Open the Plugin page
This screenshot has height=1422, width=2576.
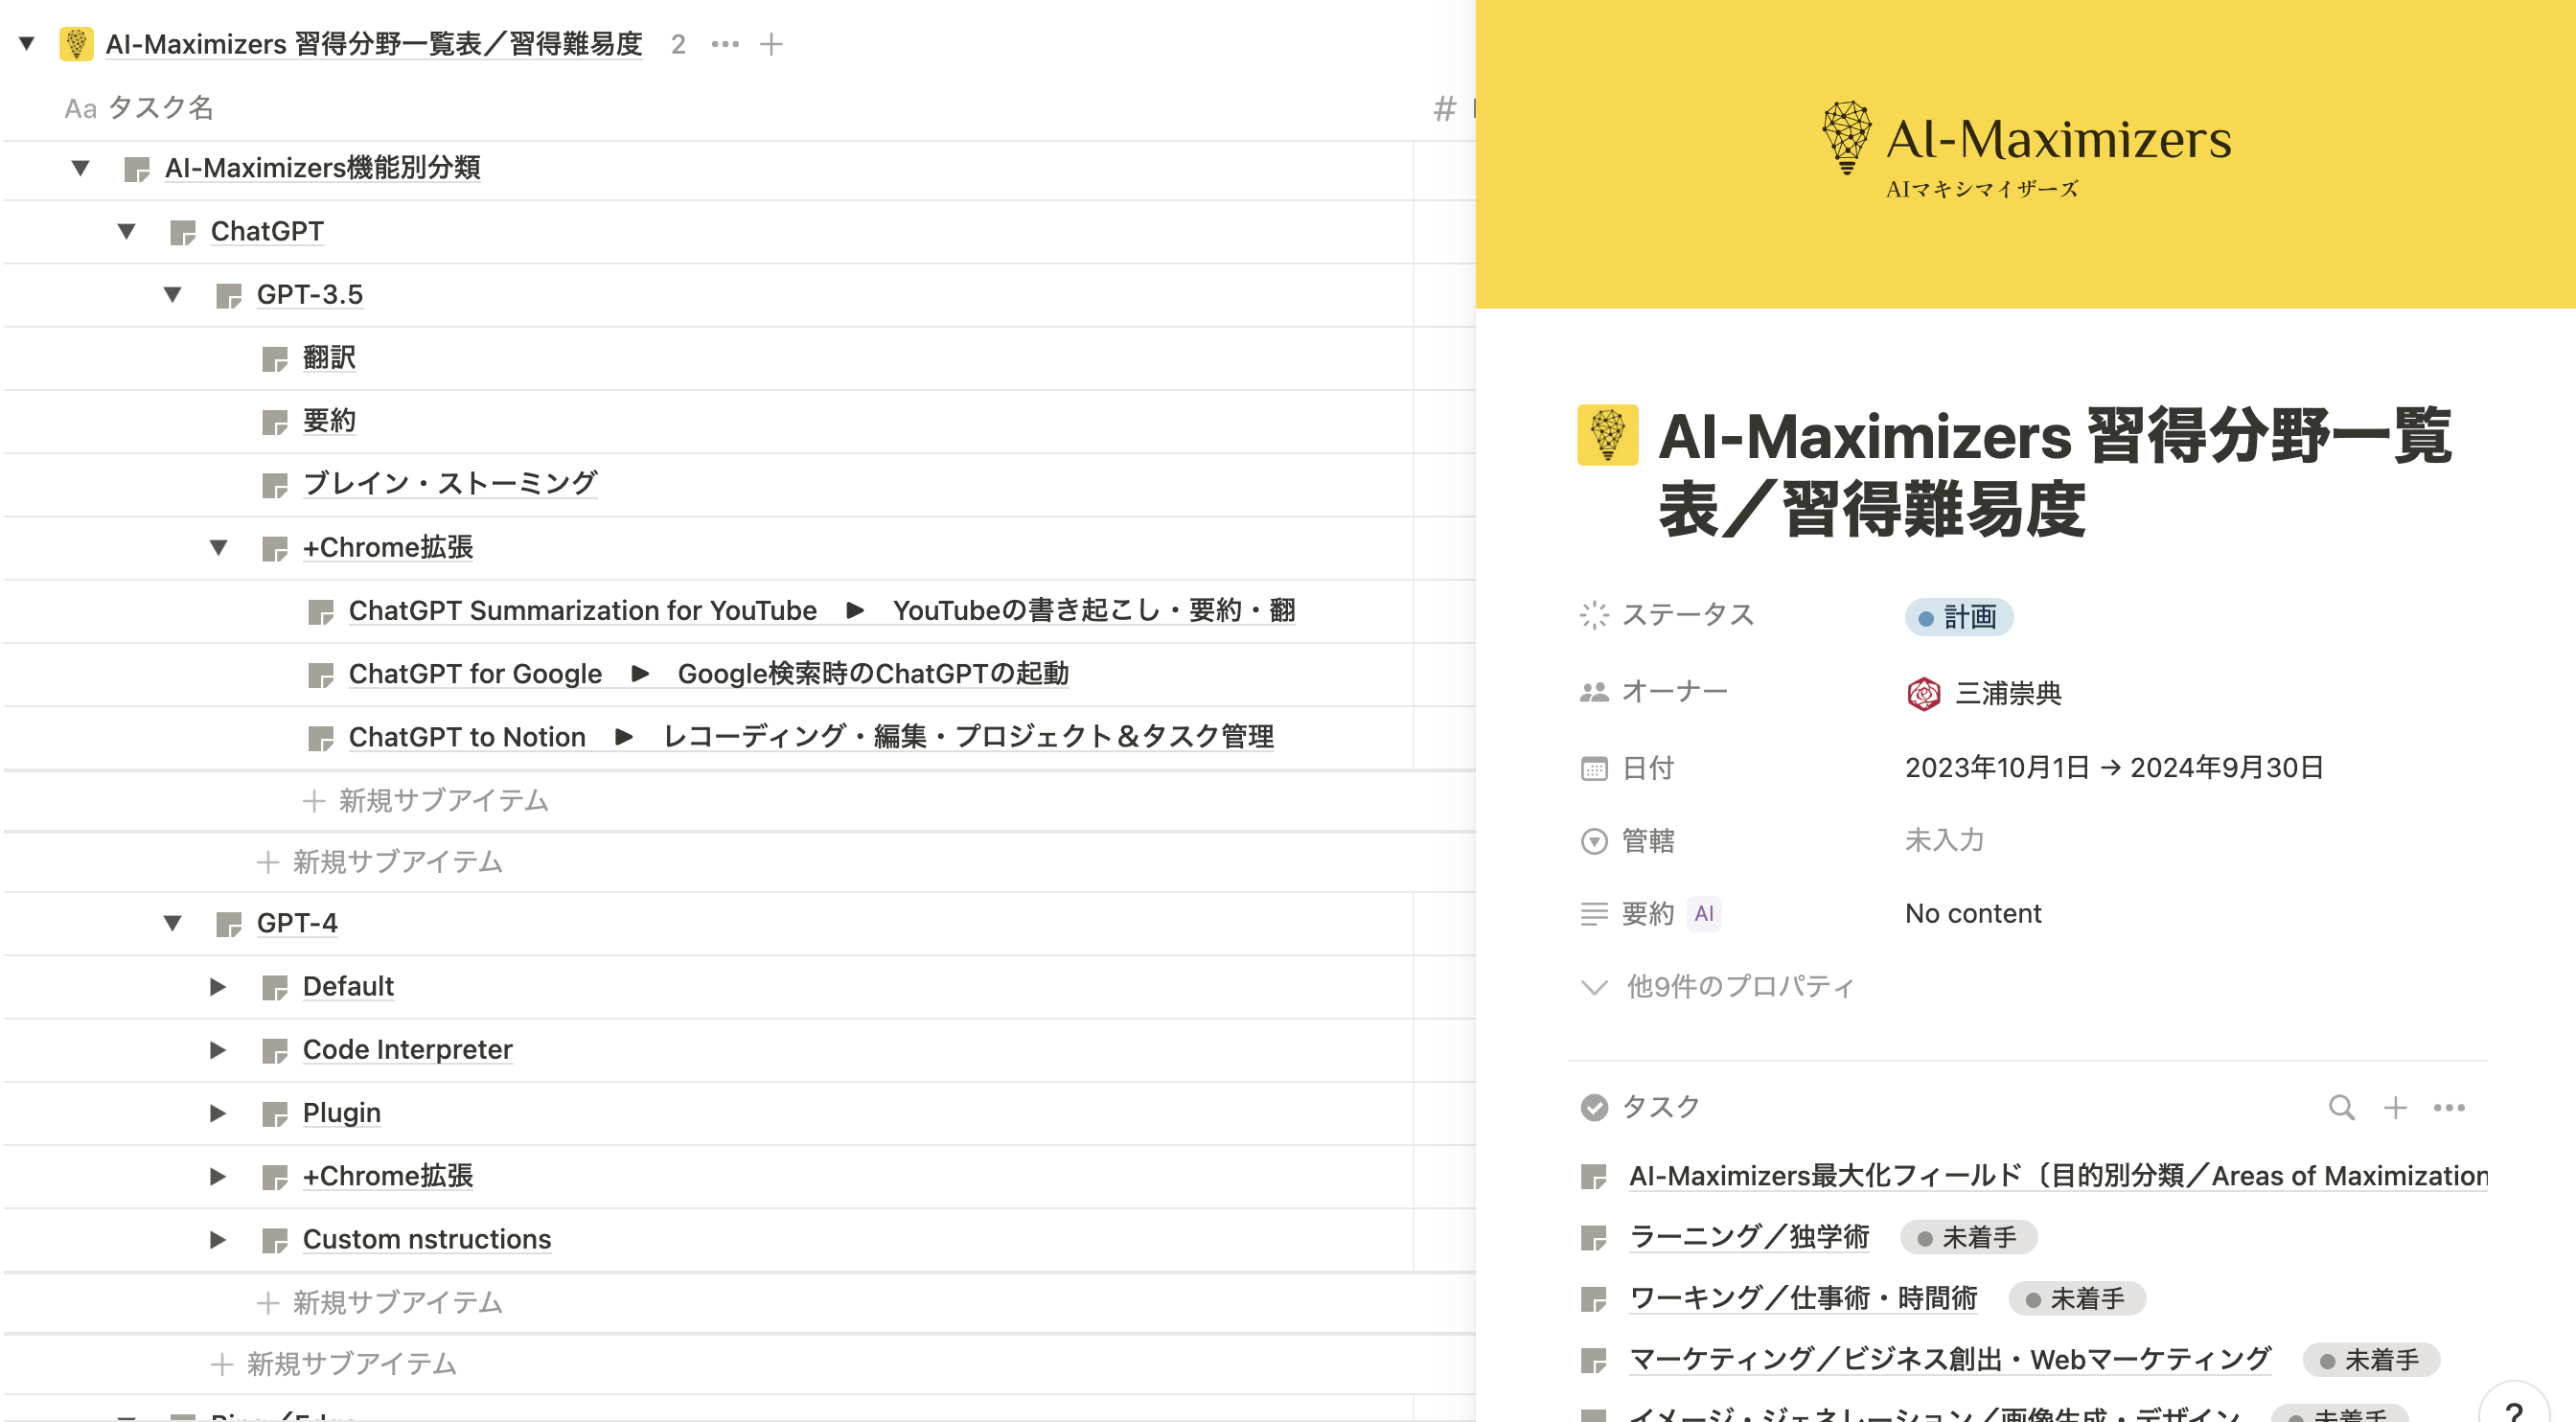point(341,1113)
